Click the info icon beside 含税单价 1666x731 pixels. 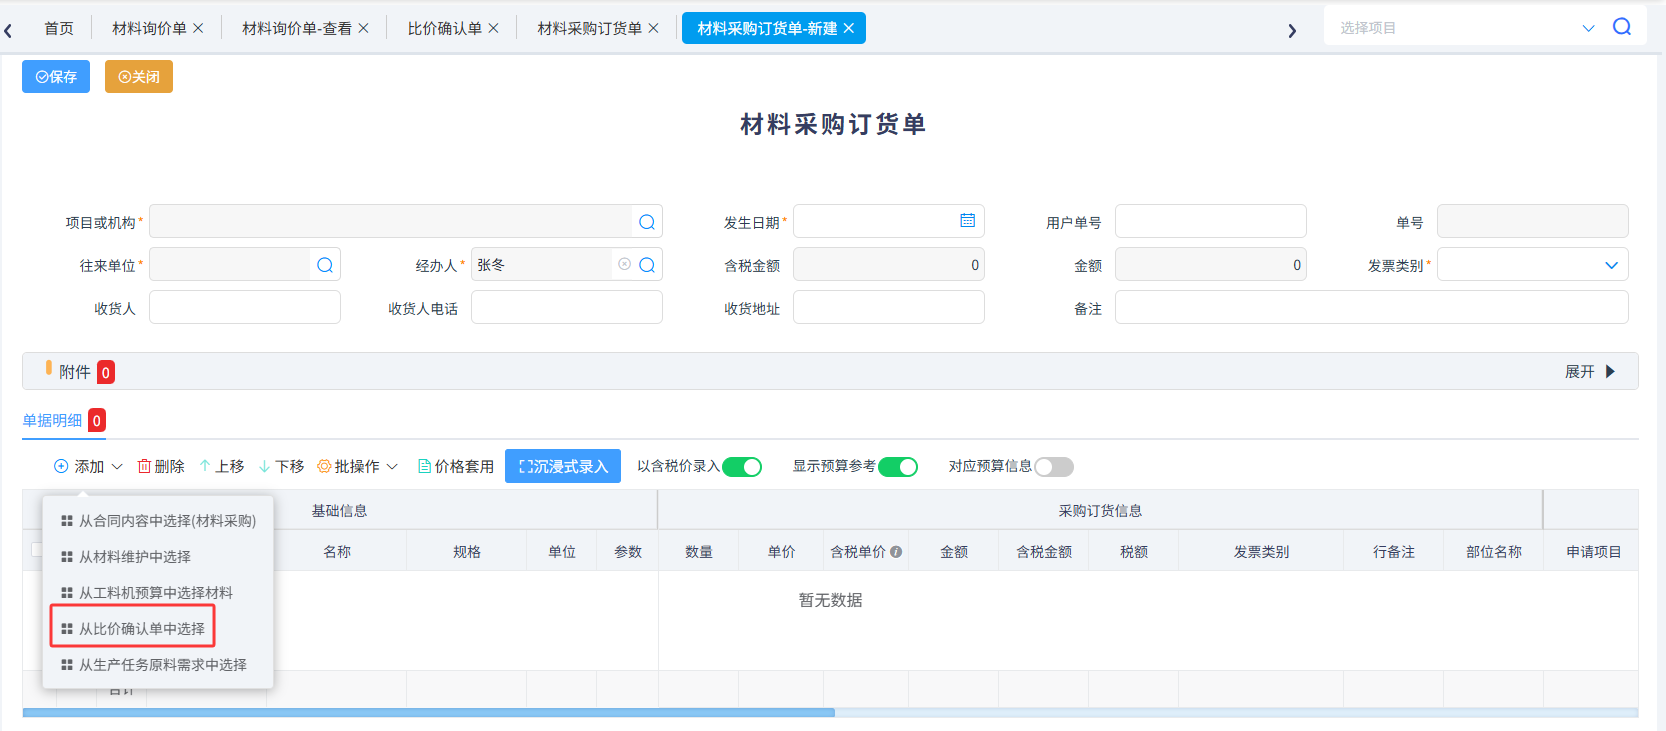[x=896, y=551]
